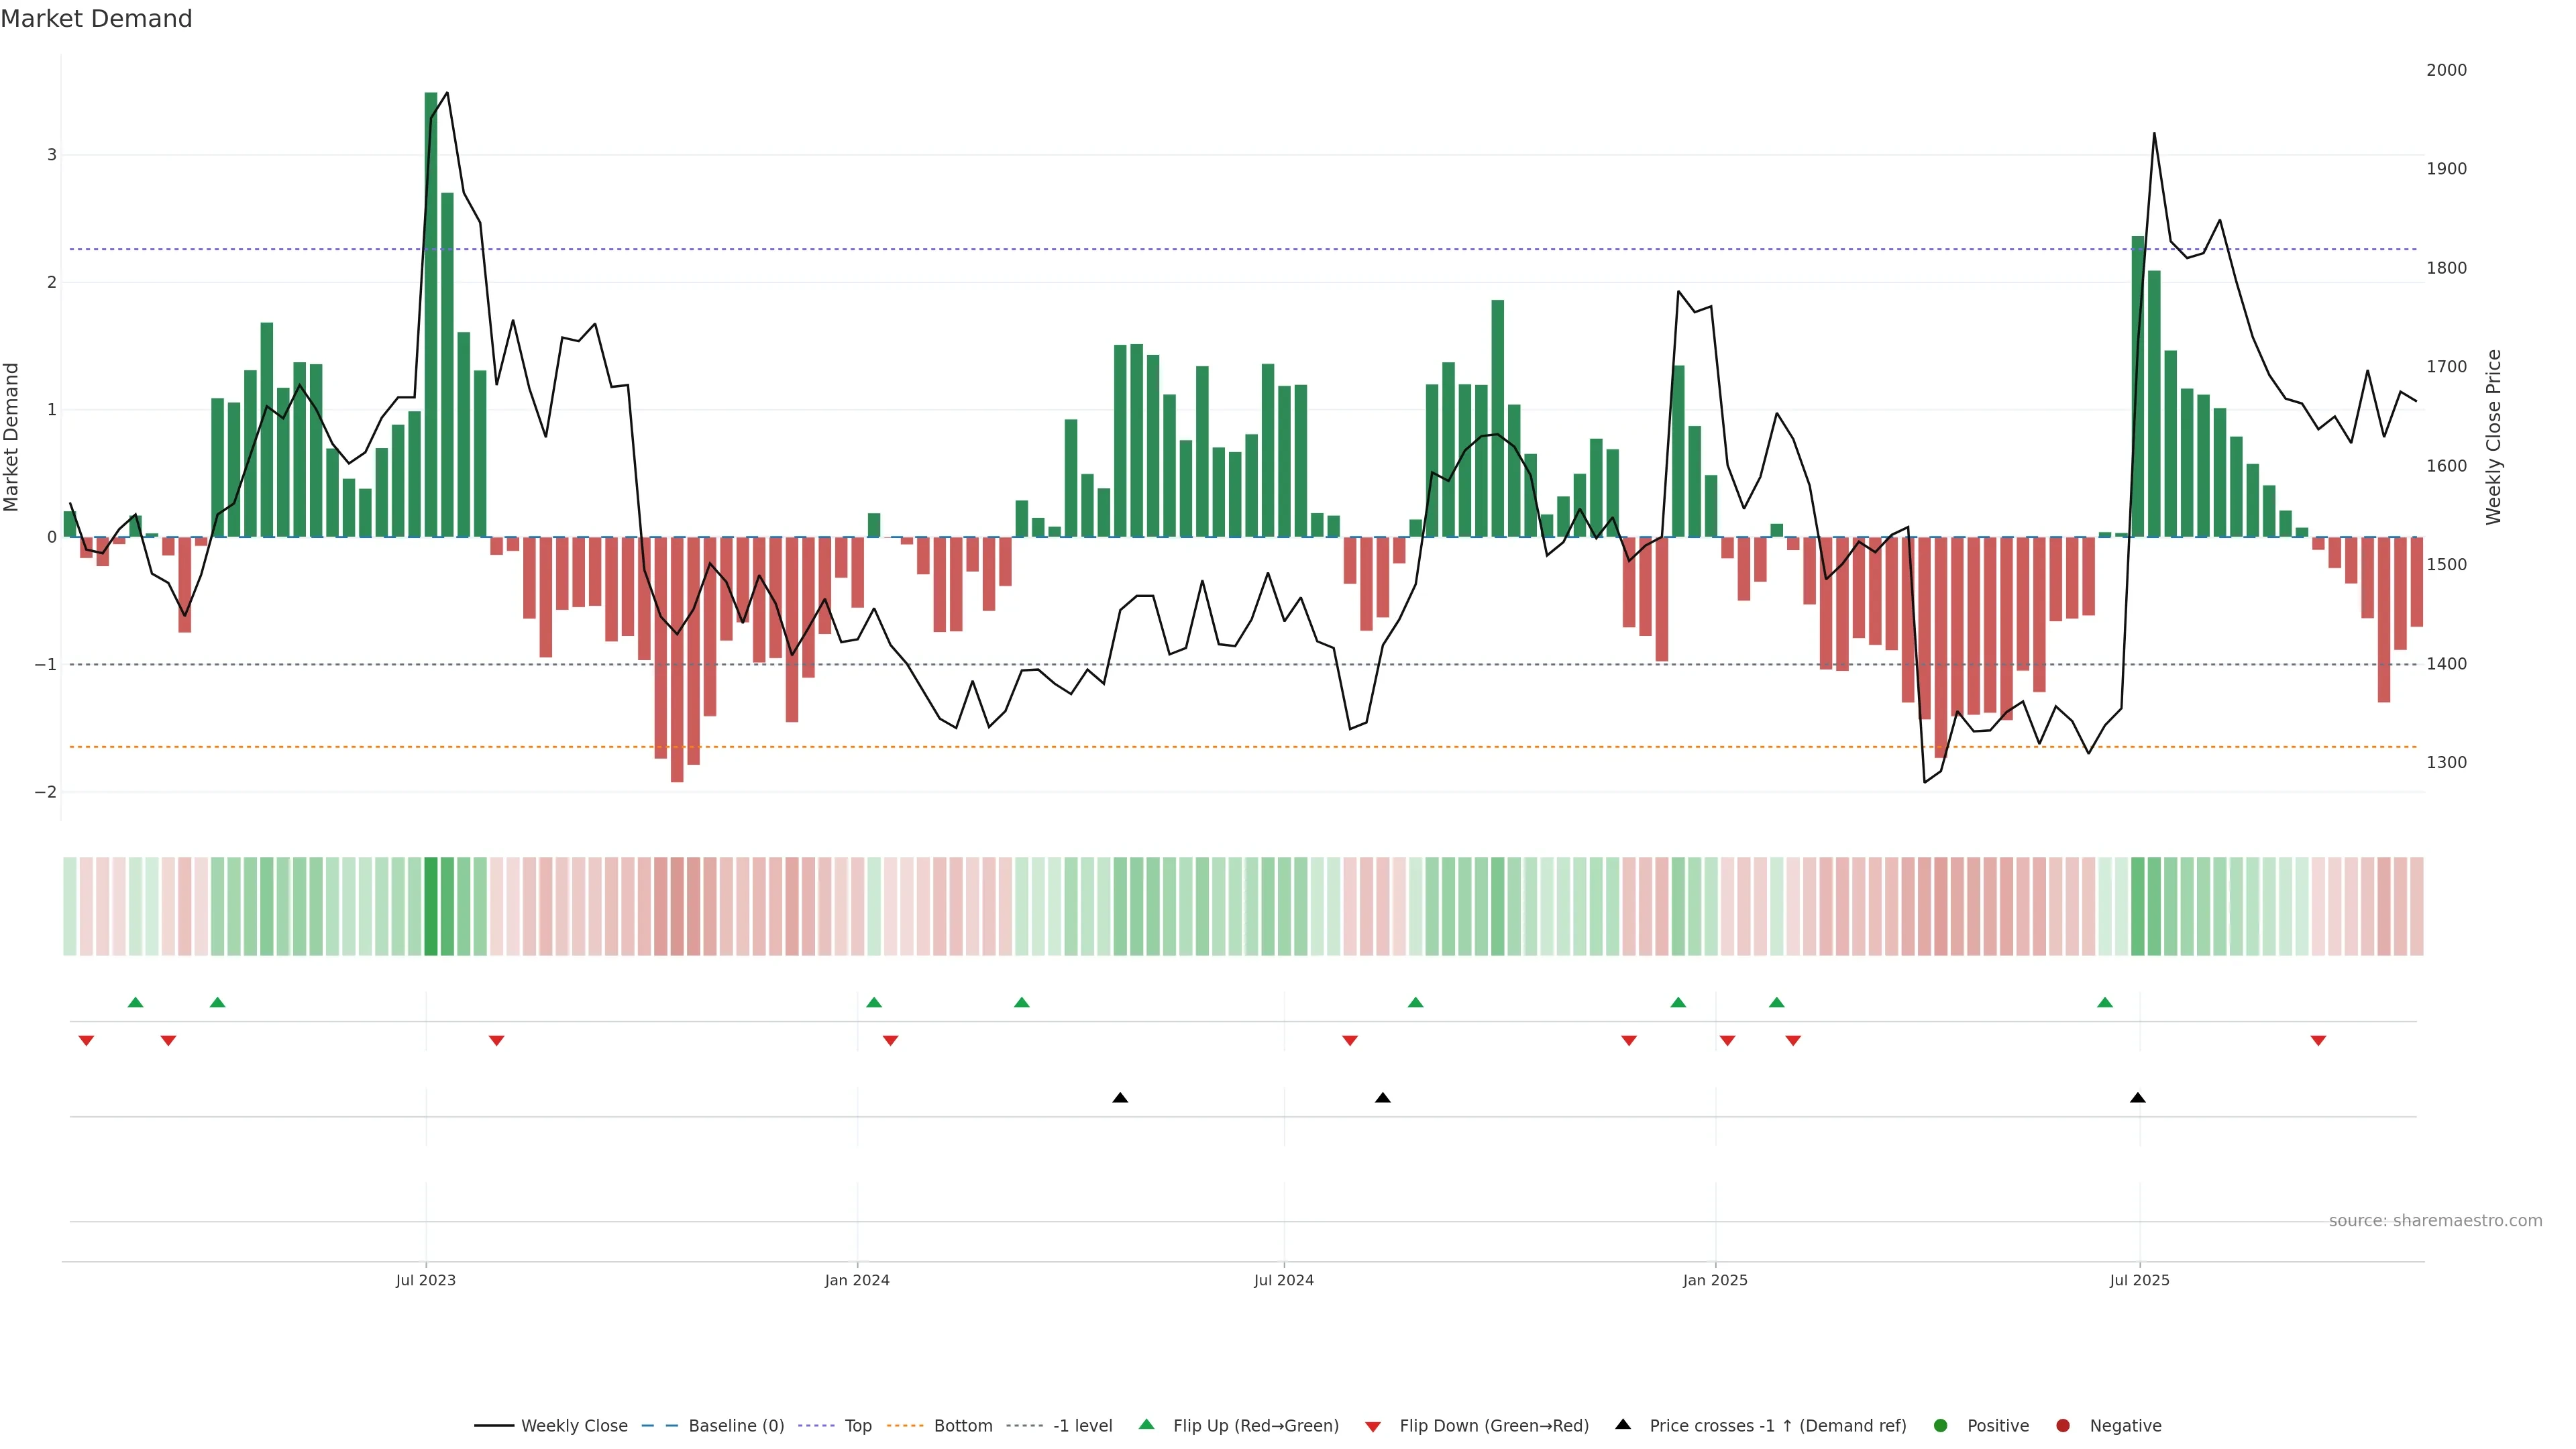Image resolution: width=2576 pixels, height=1449 pixels.
Task: Click source: sharemaestro.com text
Action: point(2435,1220)
